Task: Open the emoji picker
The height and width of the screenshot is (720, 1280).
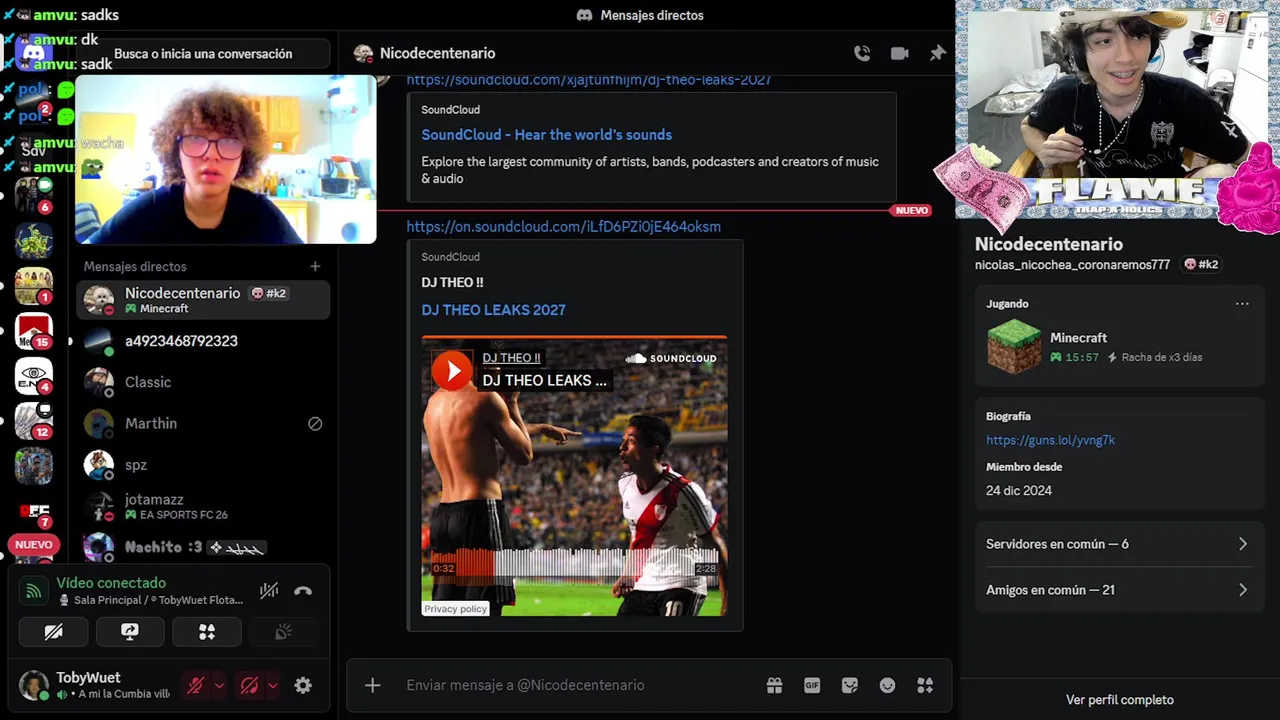Action: point(887,685)
